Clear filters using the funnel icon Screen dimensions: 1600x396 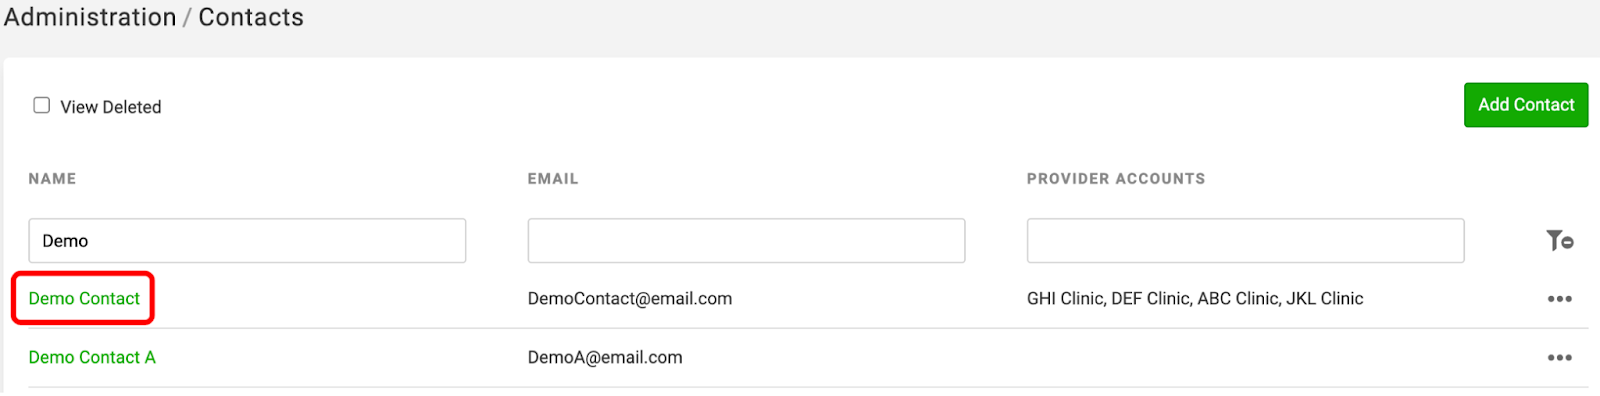click(1559, 240)
